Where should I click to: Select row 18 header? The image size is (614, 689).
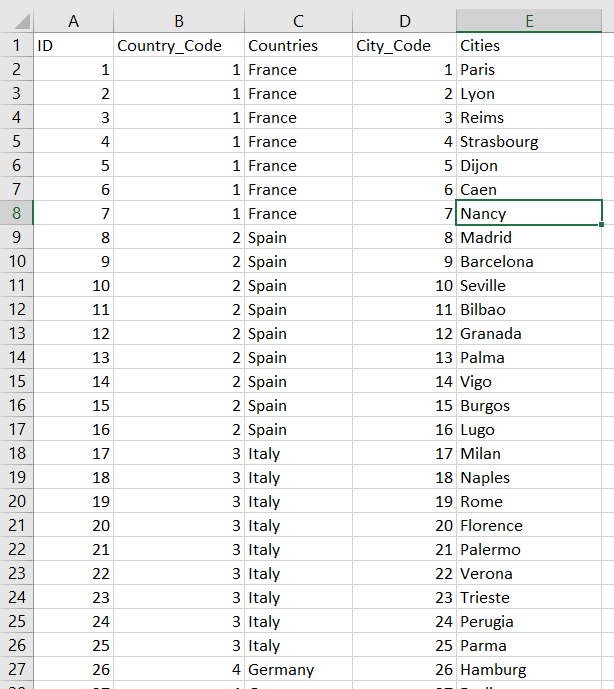(x=16, y=453)
